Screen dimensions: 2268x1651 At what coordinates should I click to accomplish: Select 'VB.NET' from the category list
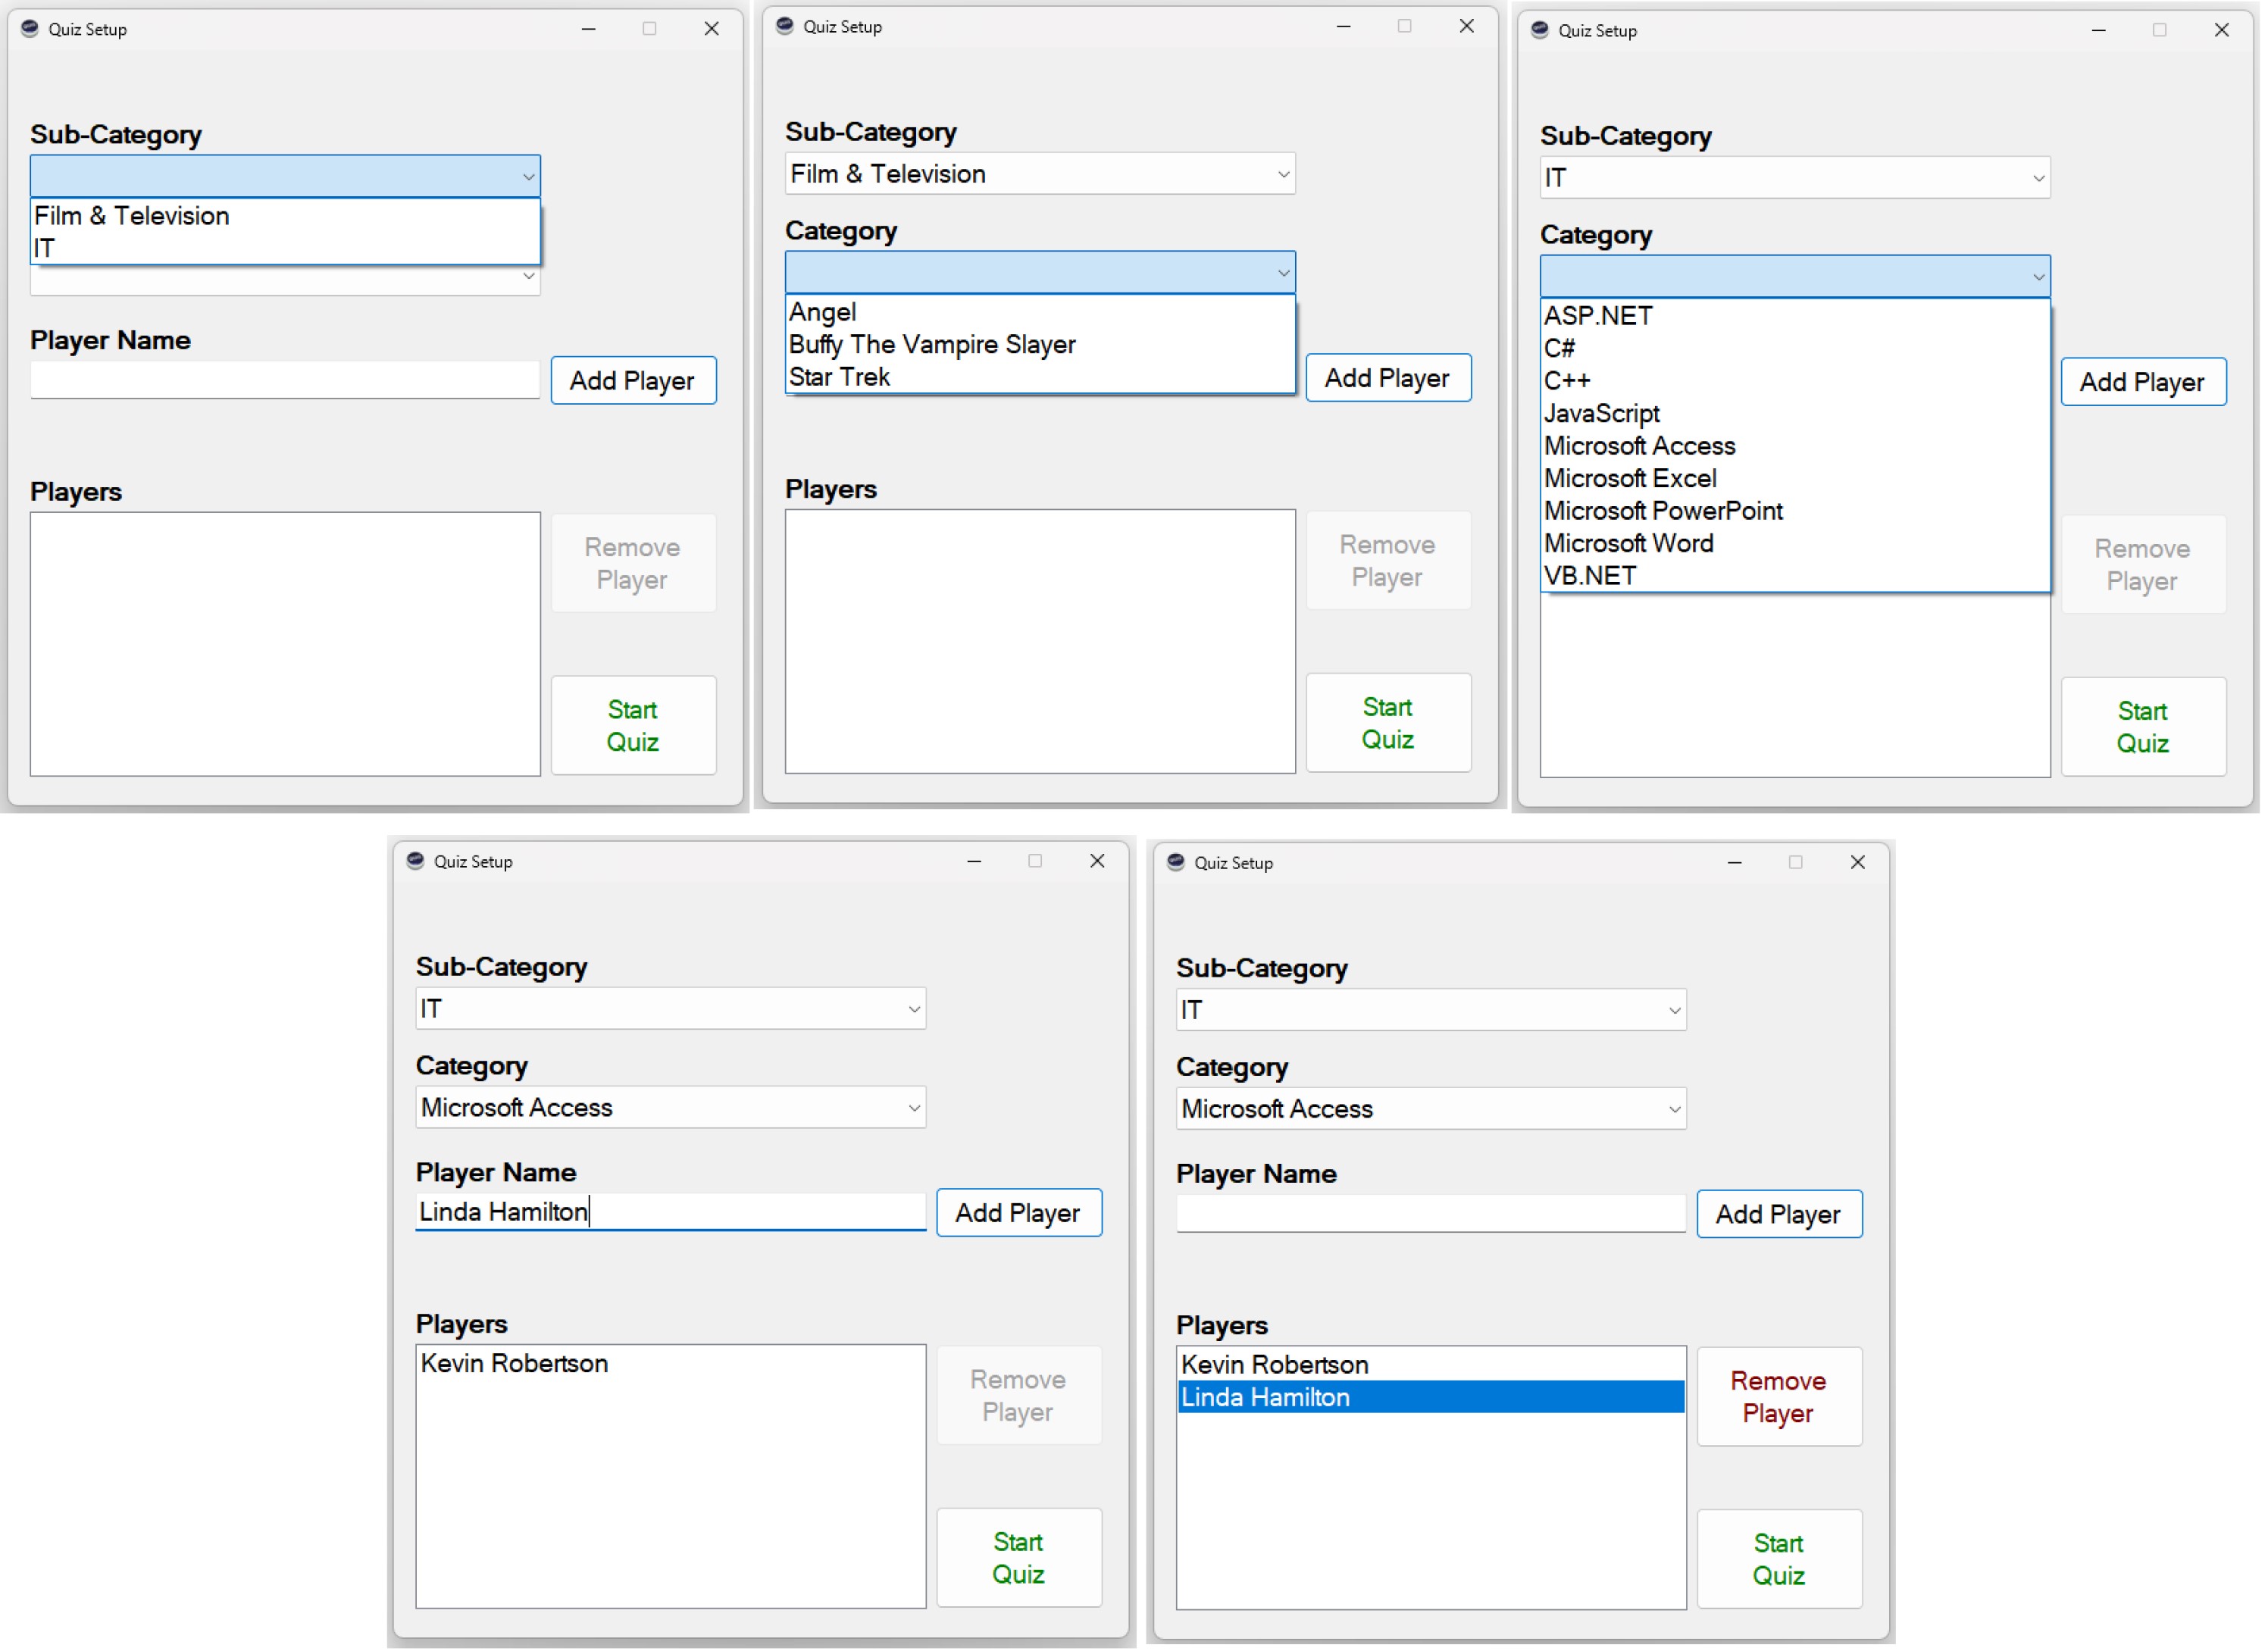pos(1590,576)
